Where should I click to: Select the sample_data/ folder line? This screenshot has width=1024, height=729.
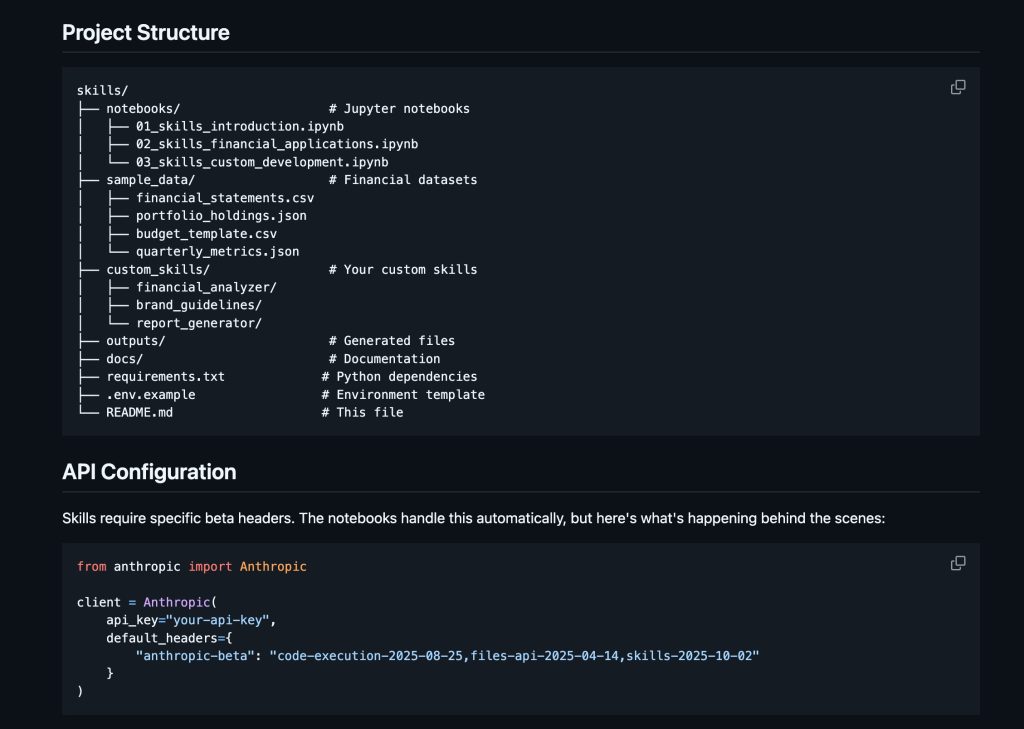150,180
